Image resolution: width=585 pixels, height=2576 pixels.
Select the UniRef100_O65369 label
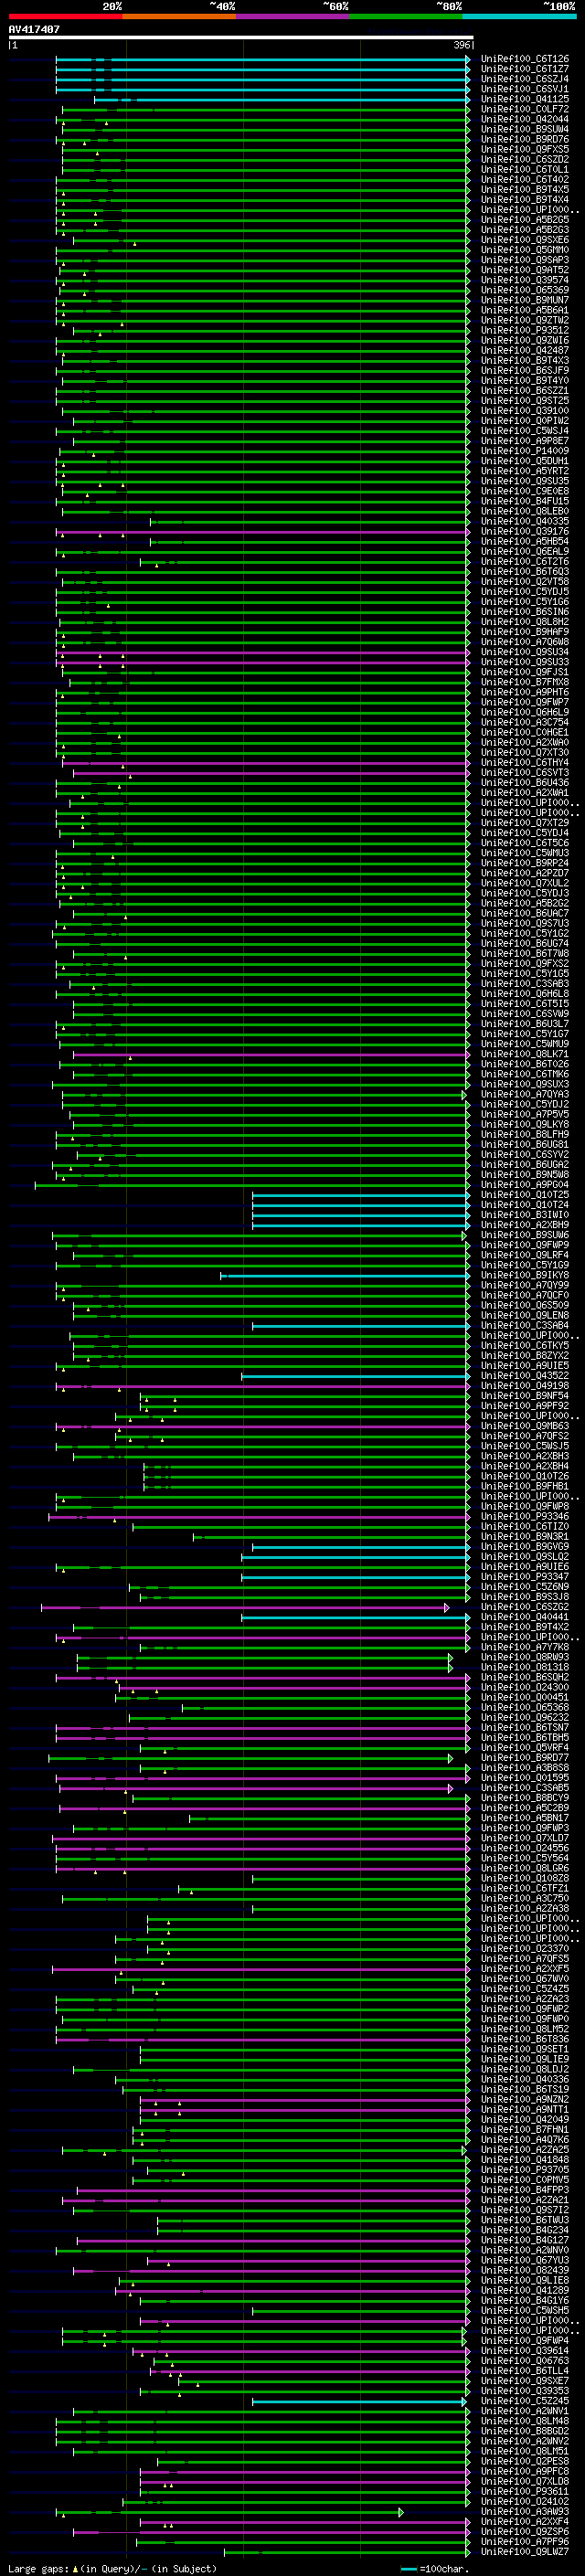point(524,290)
